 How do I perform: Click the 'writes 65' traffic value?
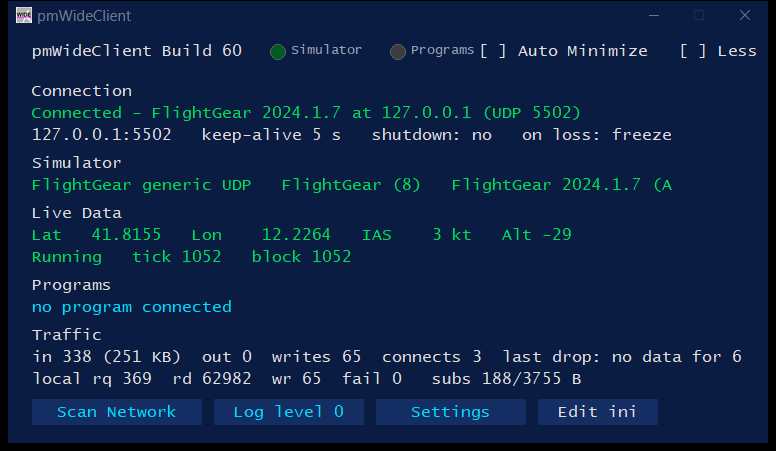click(x=316, y=357)
